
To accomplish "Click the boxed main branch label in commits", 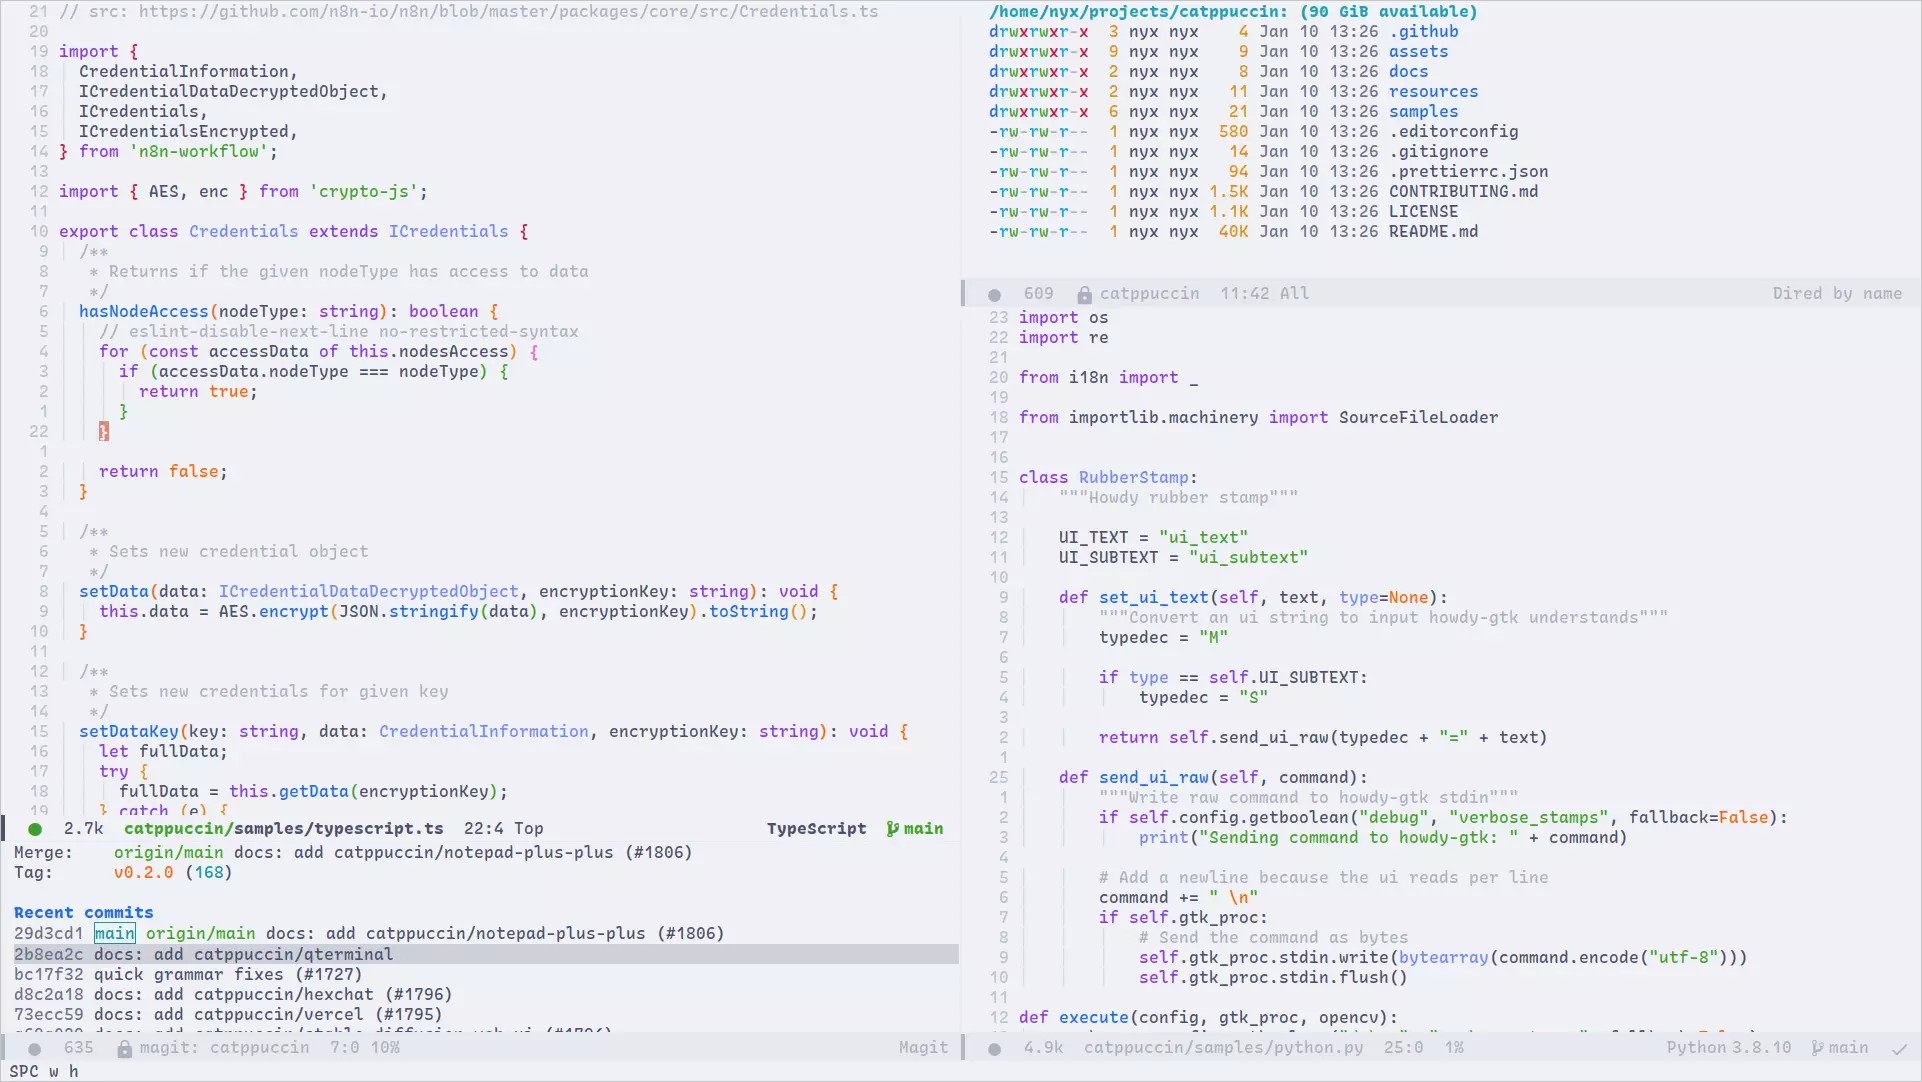I will tap(114, 934).
